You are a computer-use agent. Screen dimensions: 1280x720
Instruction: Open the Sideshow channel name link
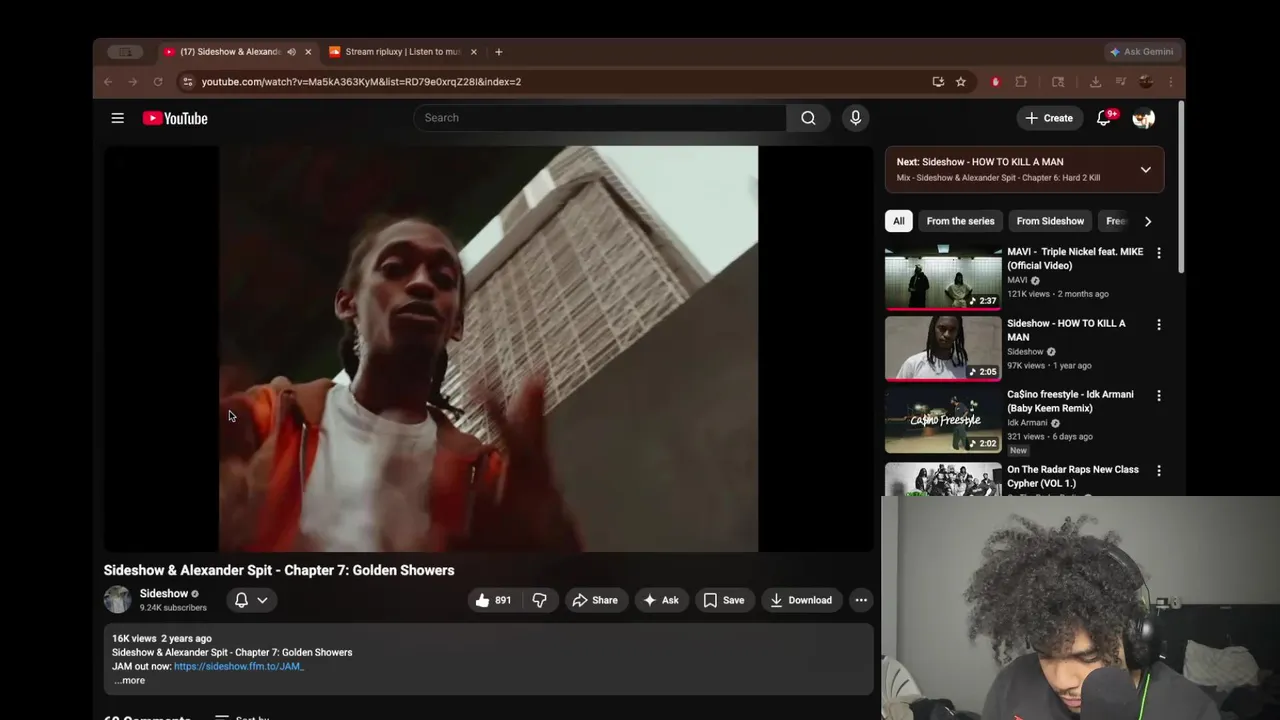tap(164, 593)
